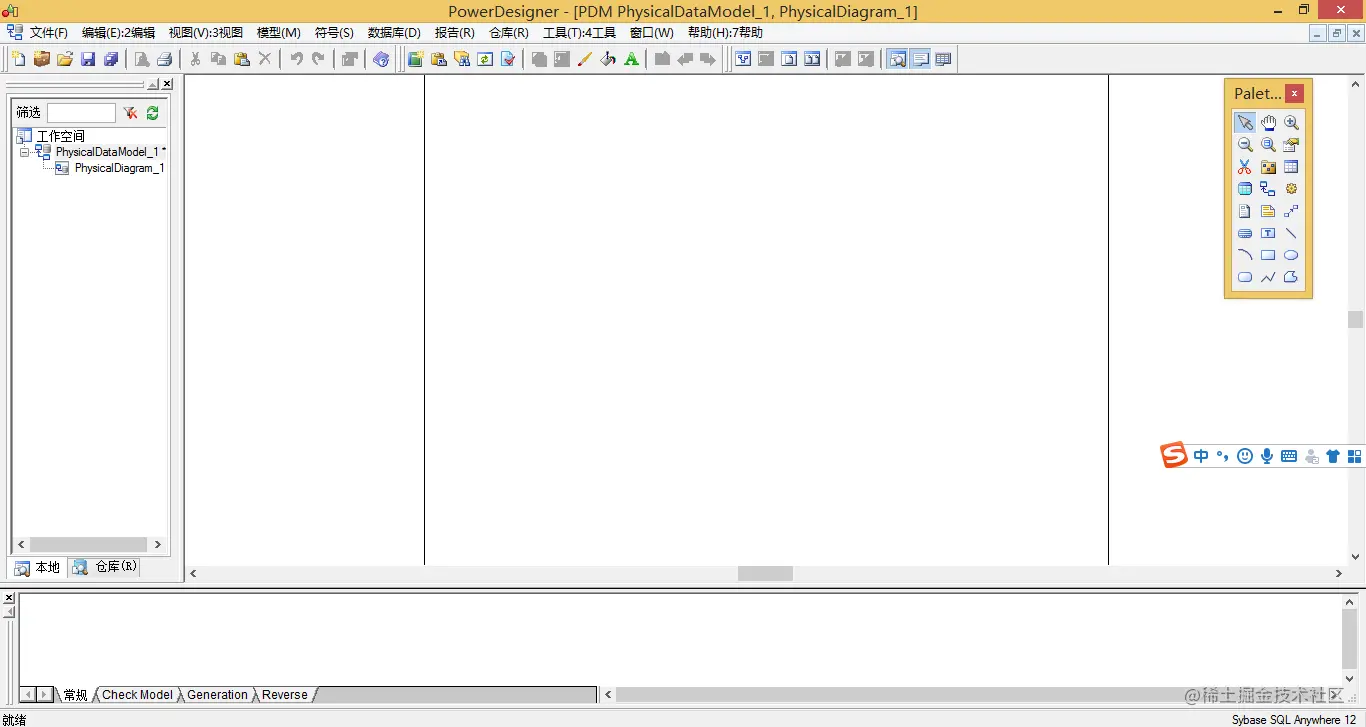Select the Package tool in Palette

[x=1268, y=167]
